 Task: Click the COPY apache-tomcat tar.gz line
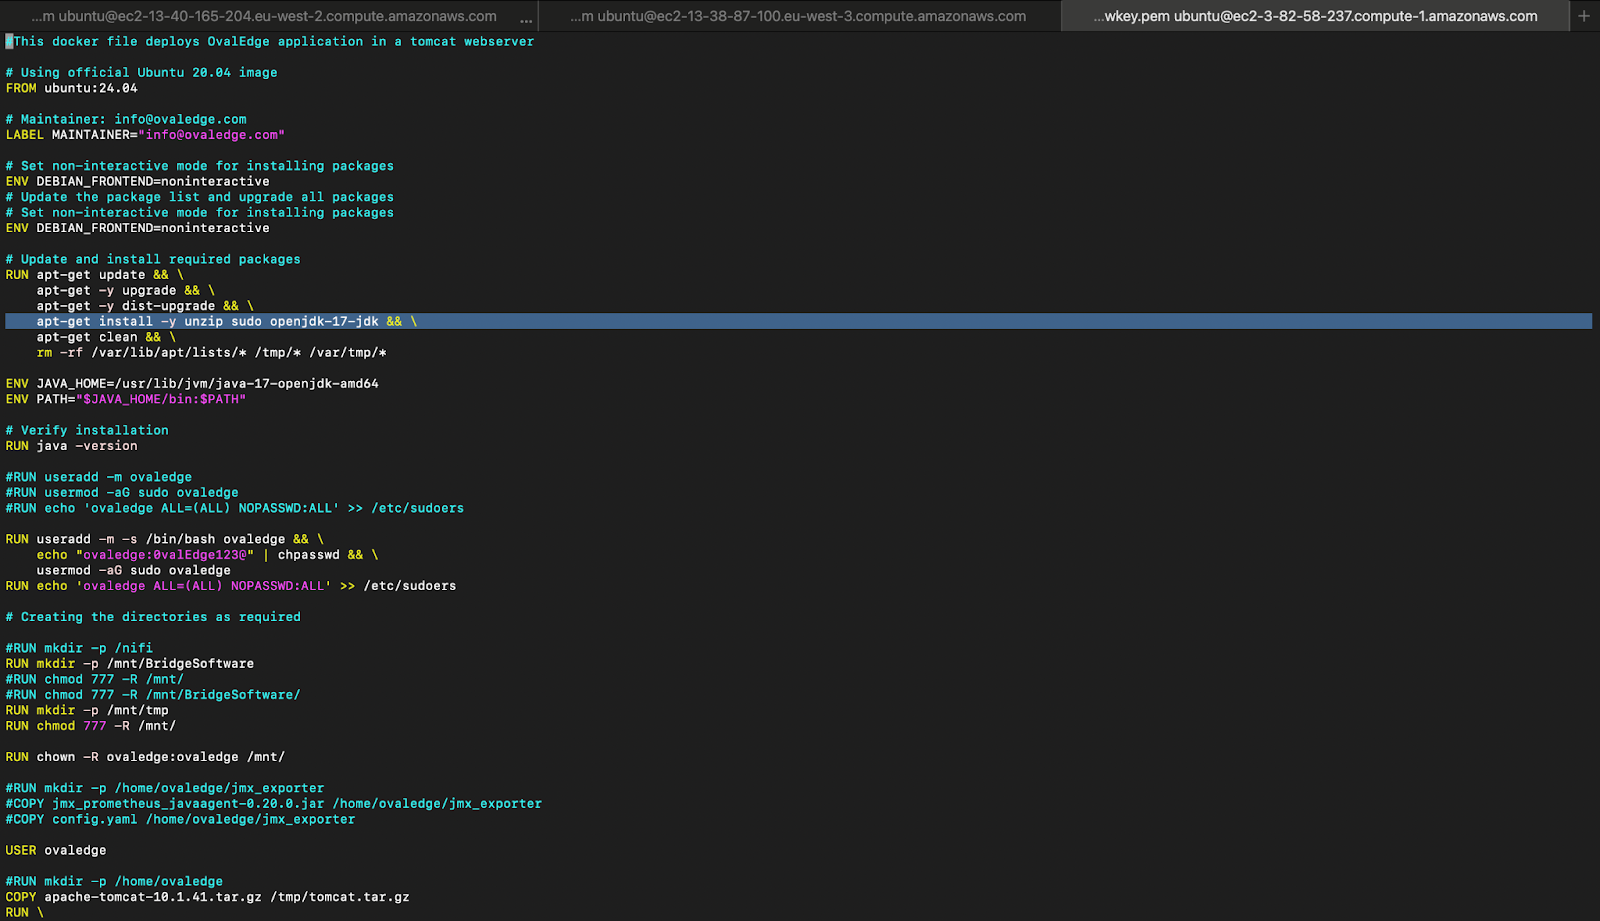[x=207, y=897]
